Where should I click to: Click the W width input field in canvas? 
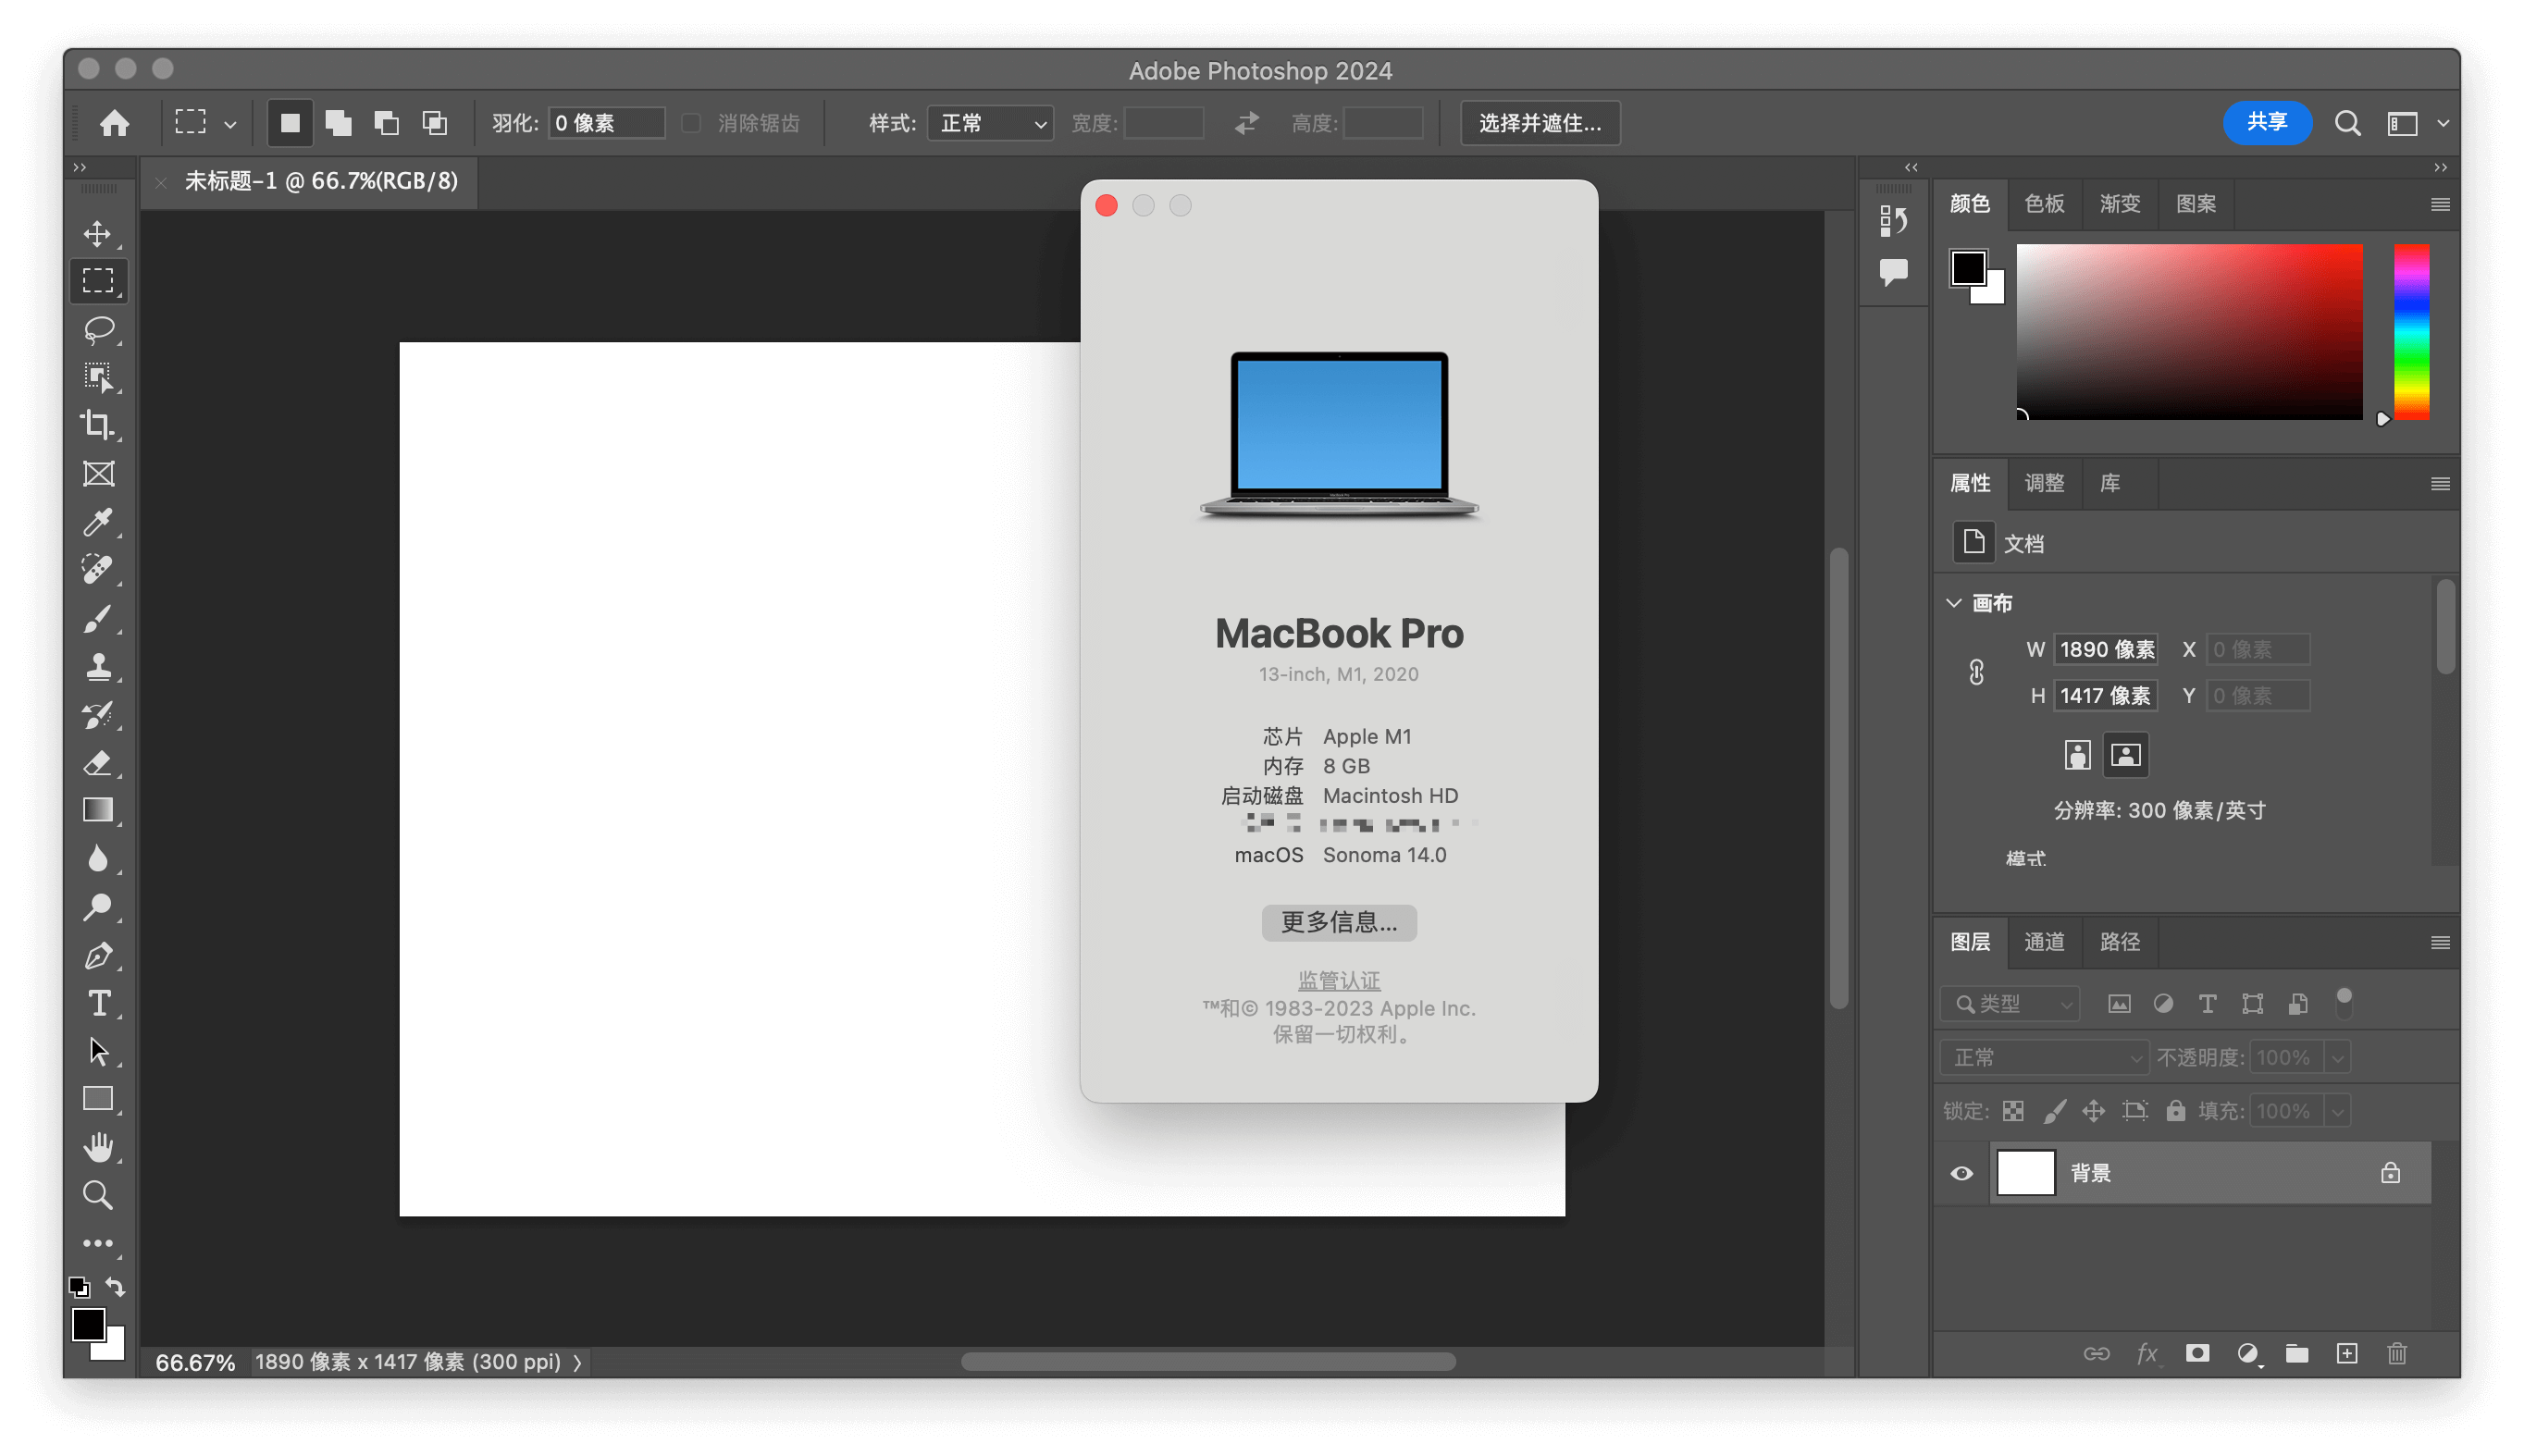pos(2106,648)
